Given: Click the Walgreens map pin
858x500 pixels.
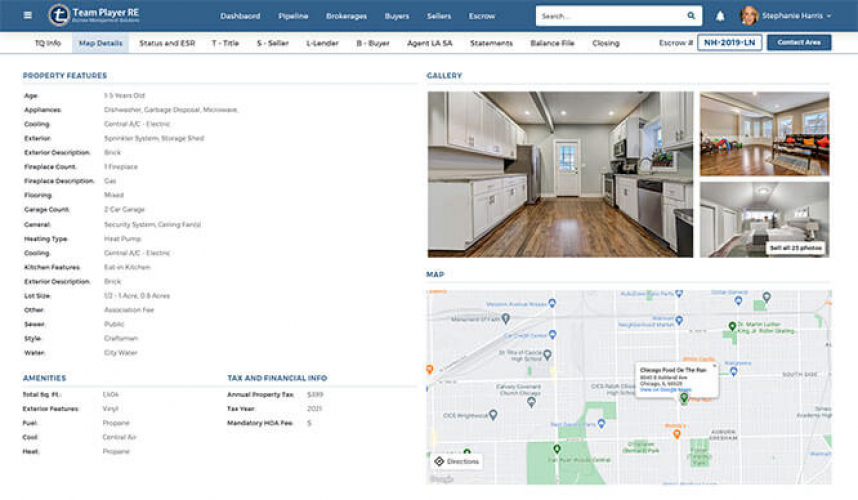Looking at the screenshot, I should click(734, 371).
